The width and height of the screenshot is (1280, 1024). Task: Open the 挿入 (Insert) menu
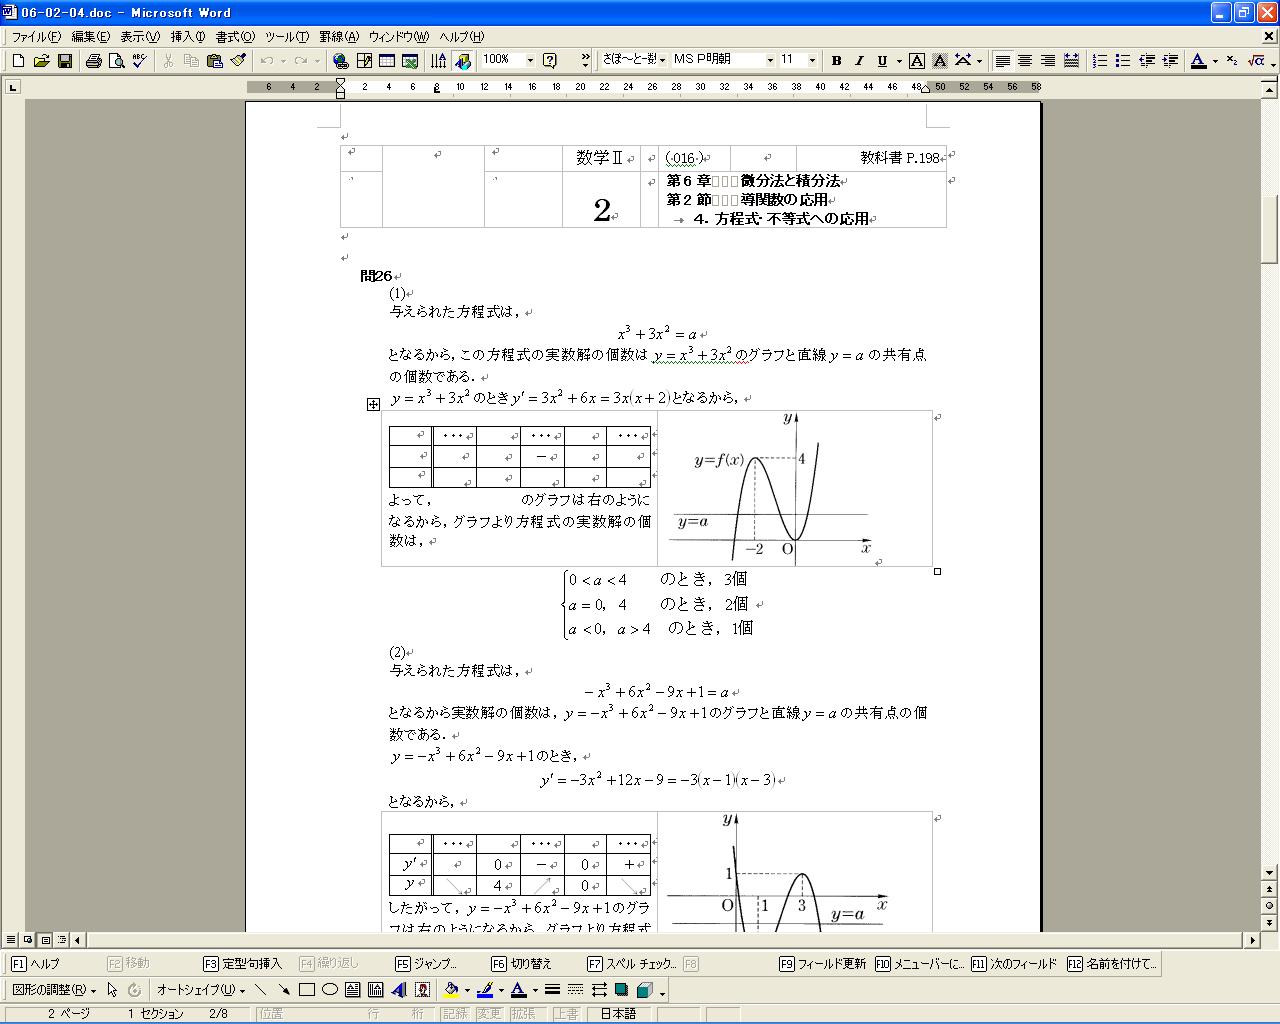(x=187, y=37)
